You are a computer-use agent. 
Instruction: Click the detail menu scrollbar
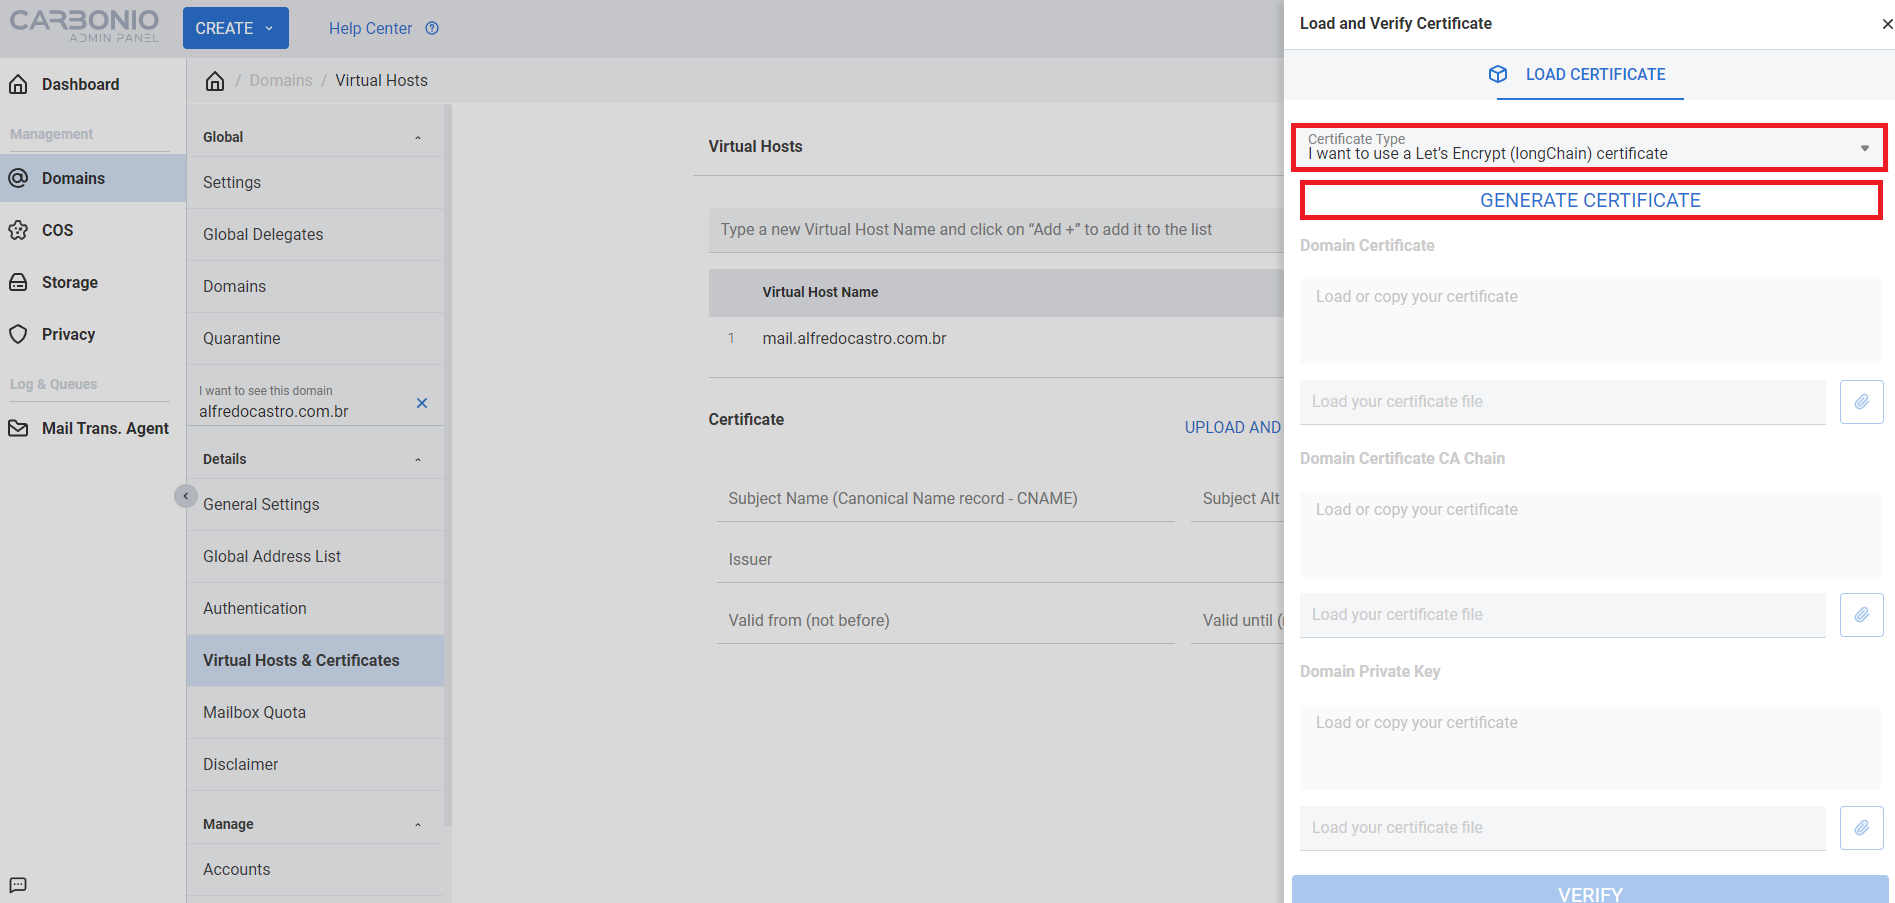point(448,465)
